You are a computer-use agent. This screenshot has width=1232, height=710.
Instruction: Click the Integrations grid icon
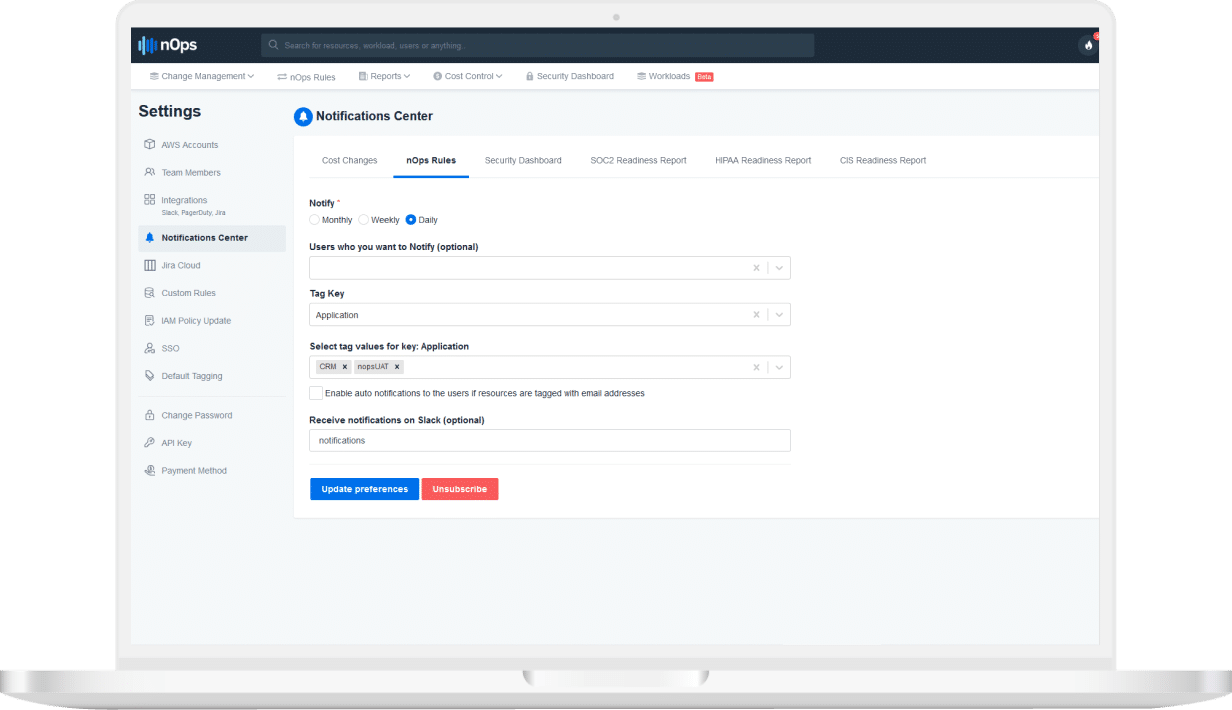pyautogui.click(x=149, y=200)
